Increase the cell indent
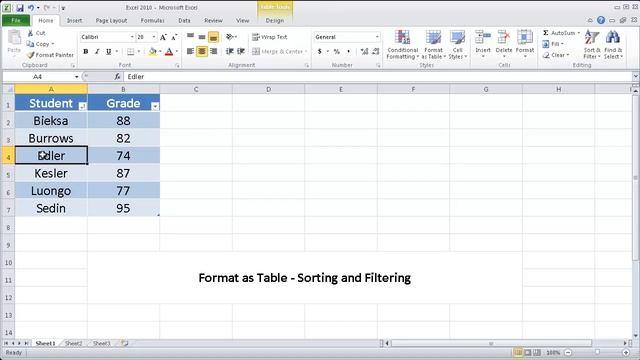The image size is (640, 360). (241, 51)
